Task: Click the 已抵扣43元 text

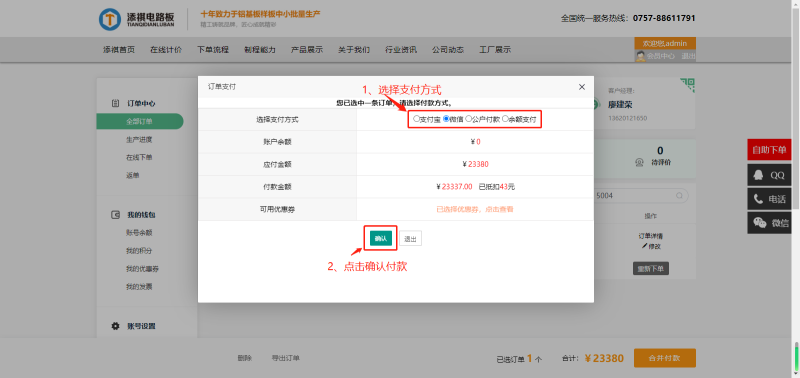Action: pyautogui.click(x=497, y=187)
